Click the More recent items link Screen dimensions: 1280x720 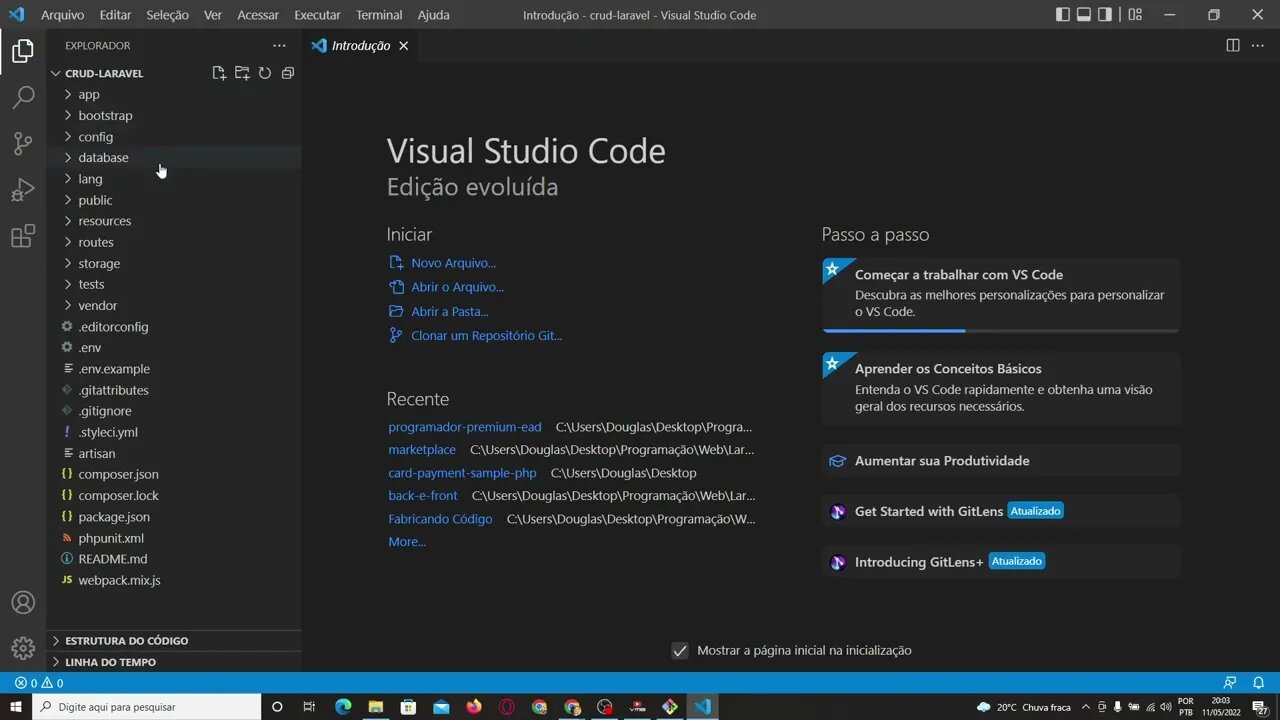tap(407, 542)
